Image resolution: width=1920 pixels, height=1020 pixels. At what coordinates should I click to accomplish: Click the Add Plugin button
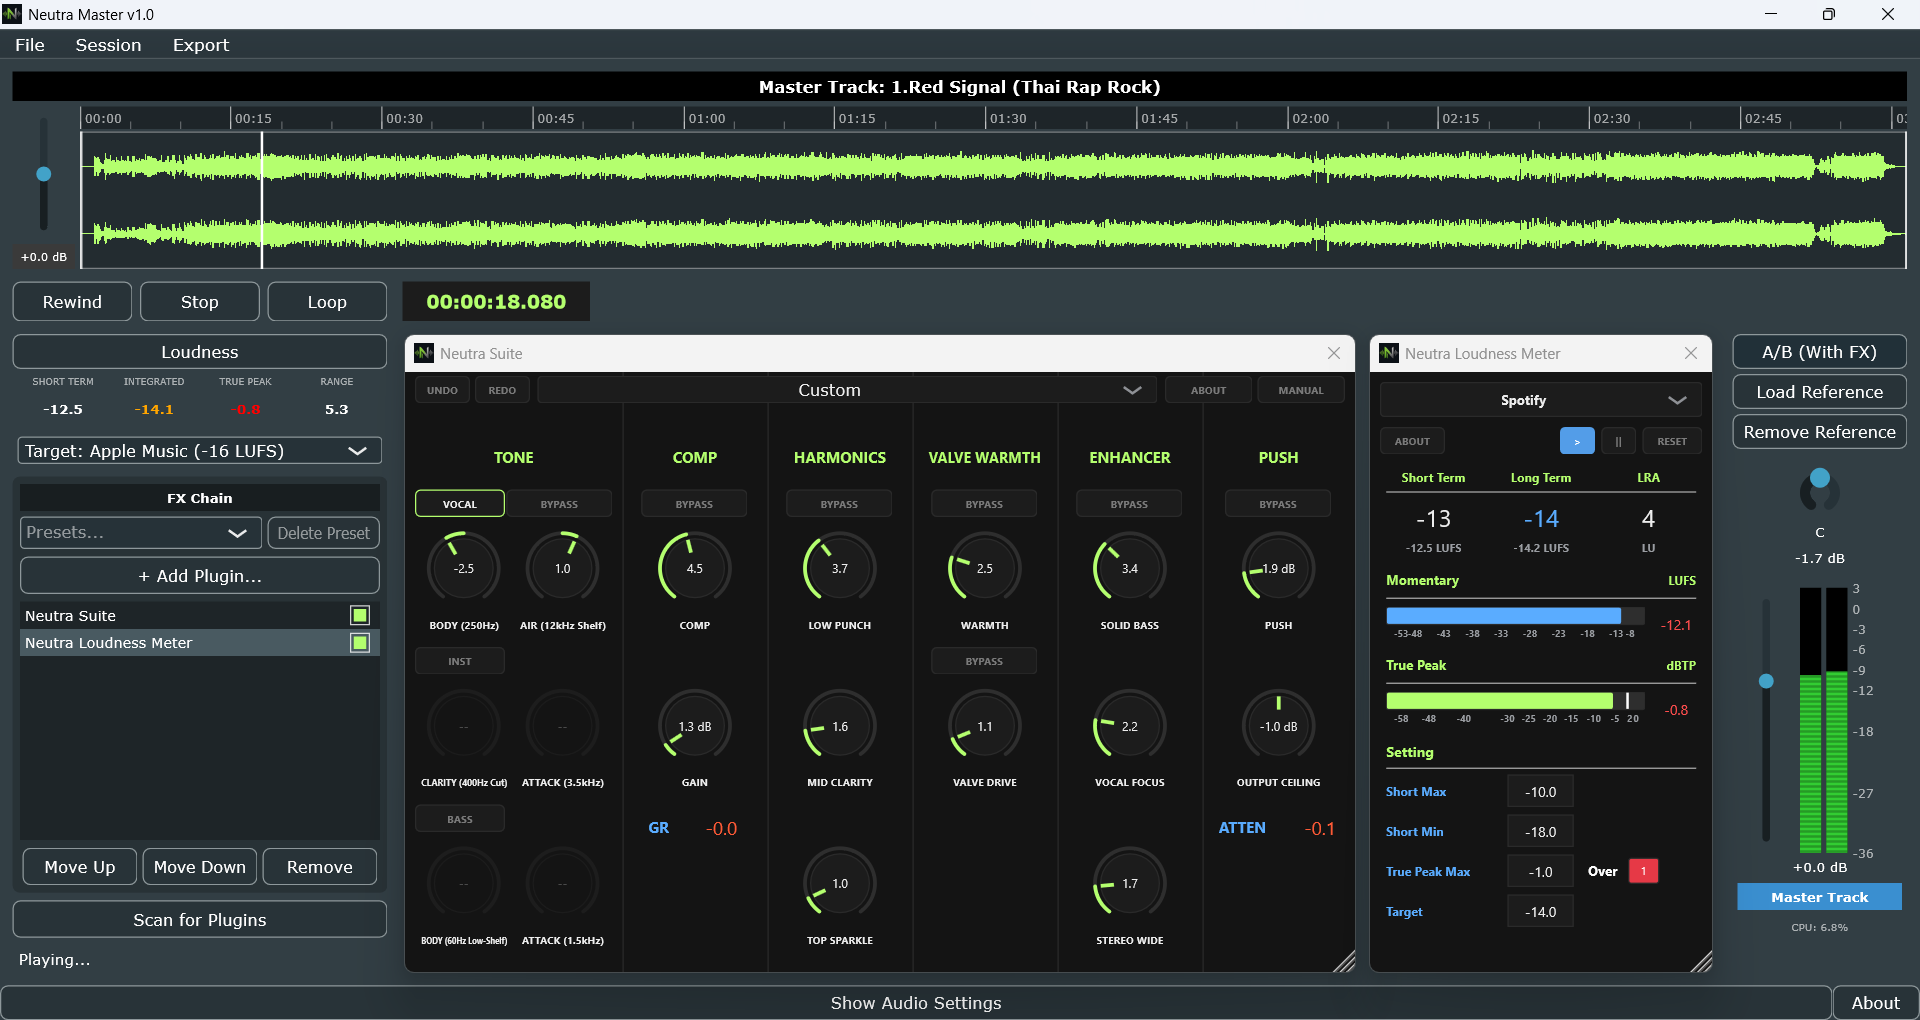[200, 576]
